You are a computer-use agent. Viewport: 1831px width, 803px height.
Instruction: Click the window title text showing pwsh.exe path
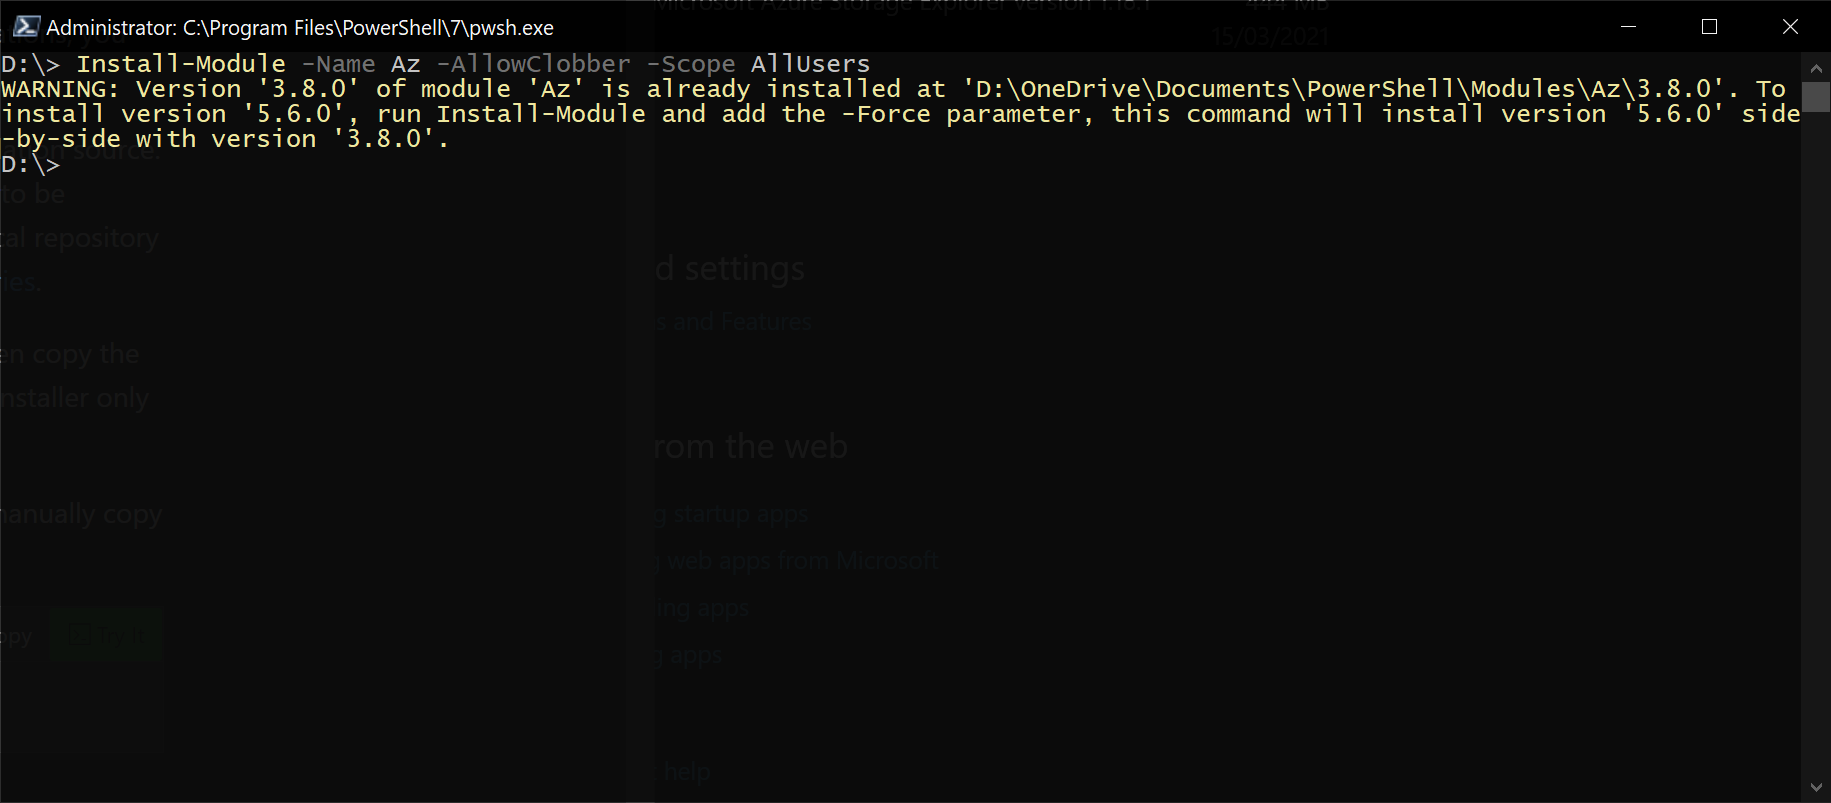[x=300, y=28]
